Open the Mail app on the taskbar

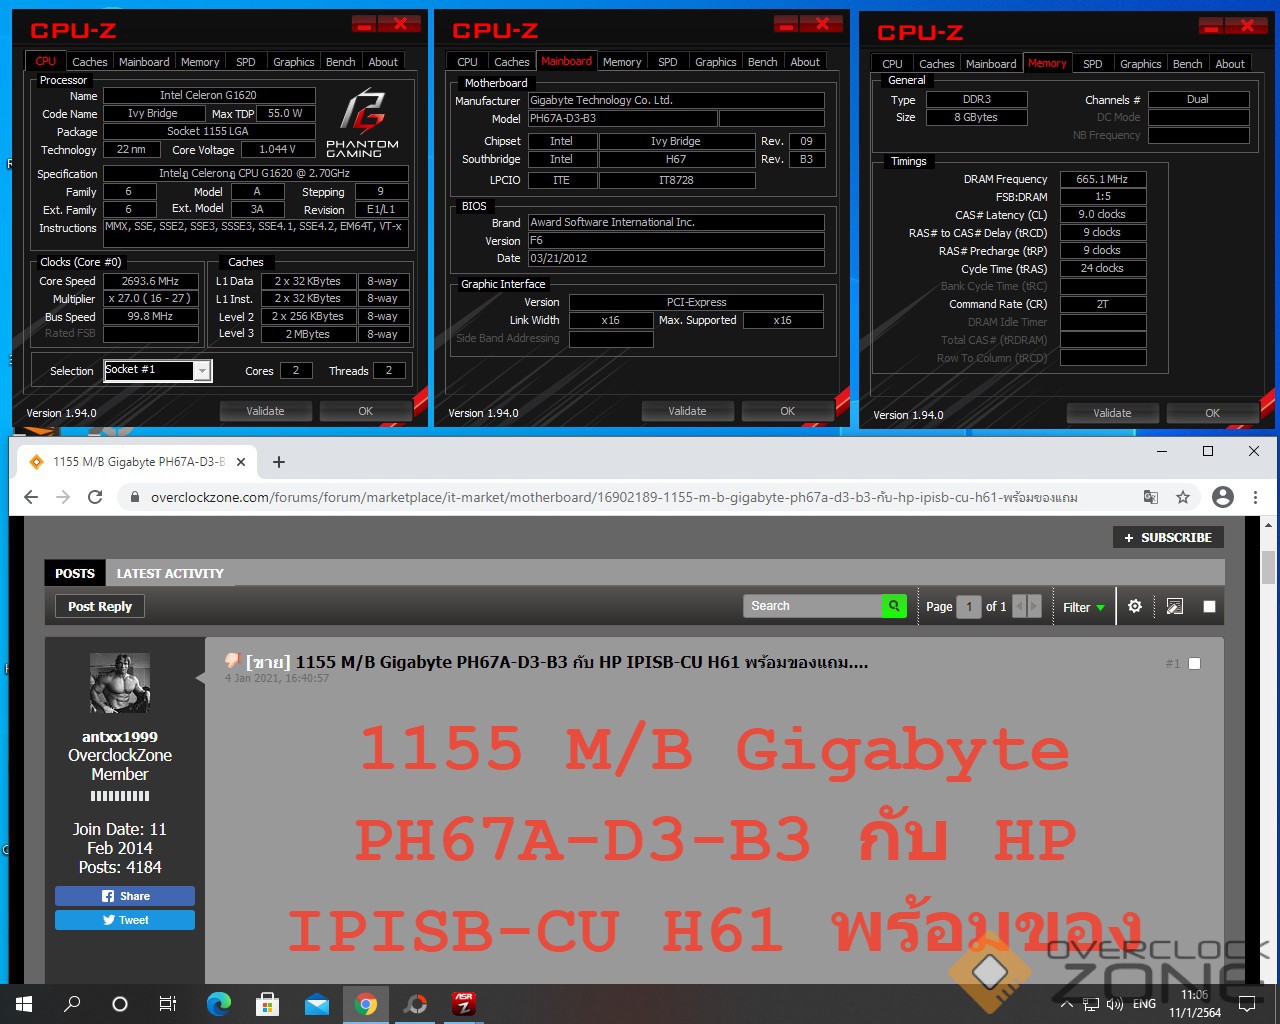click(317, 1004)
